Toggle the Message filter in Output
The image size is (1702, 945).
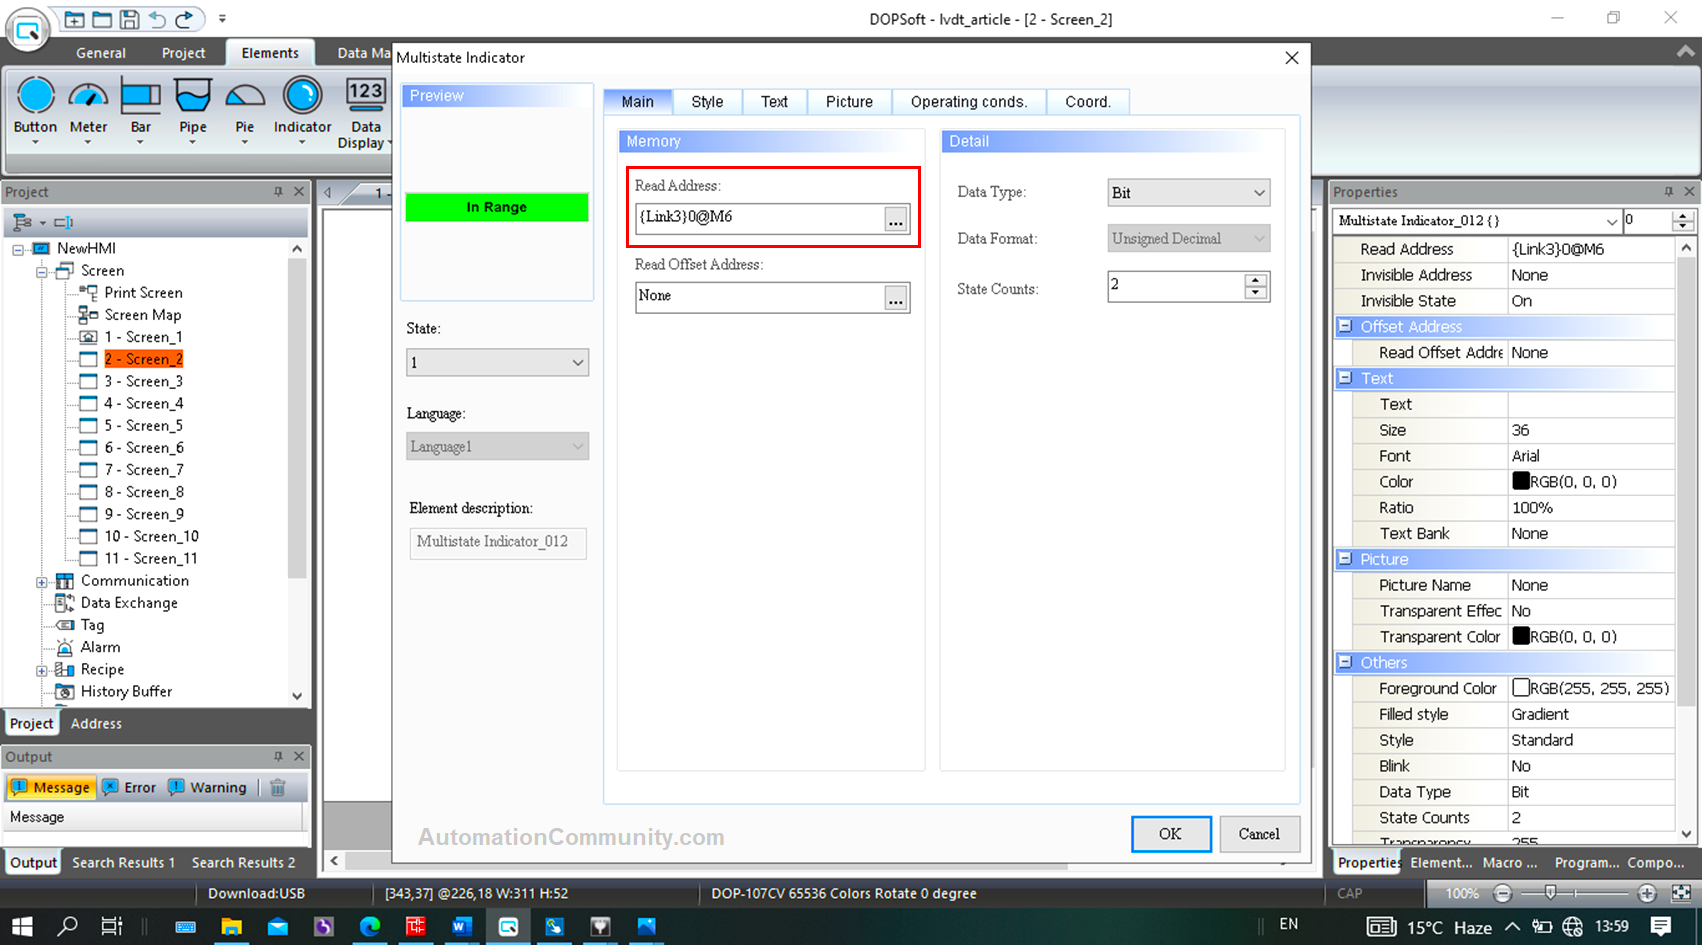point(50,787)
